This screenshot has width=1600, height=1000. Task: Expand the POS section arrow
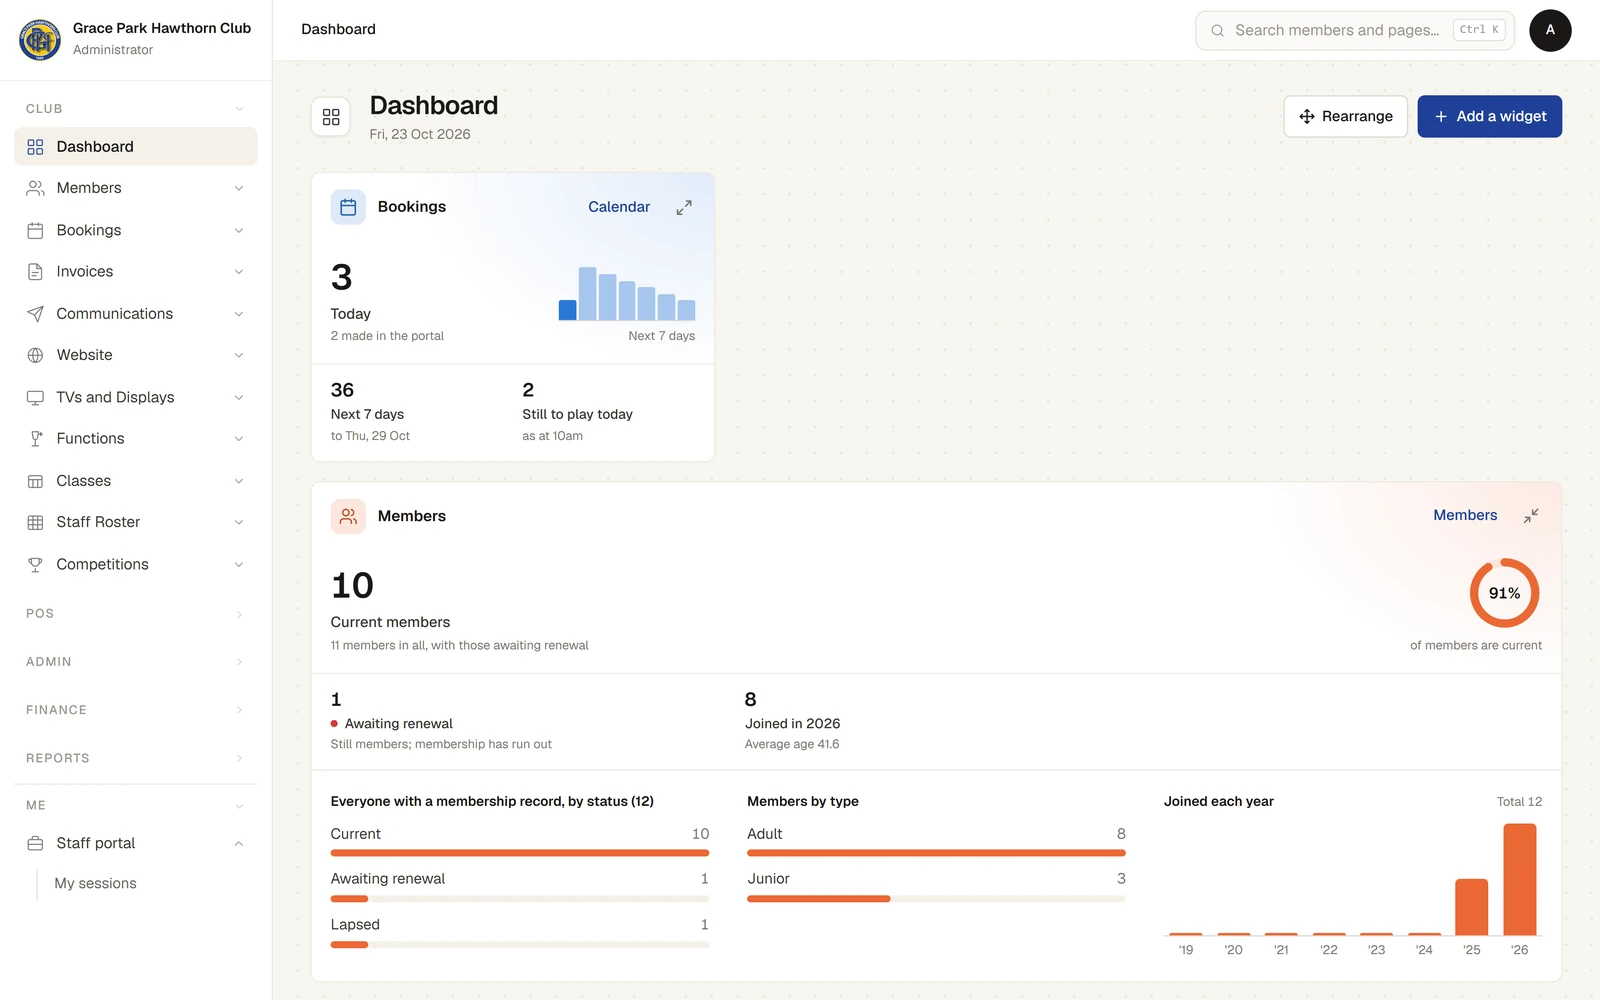[x=239, y=614]
